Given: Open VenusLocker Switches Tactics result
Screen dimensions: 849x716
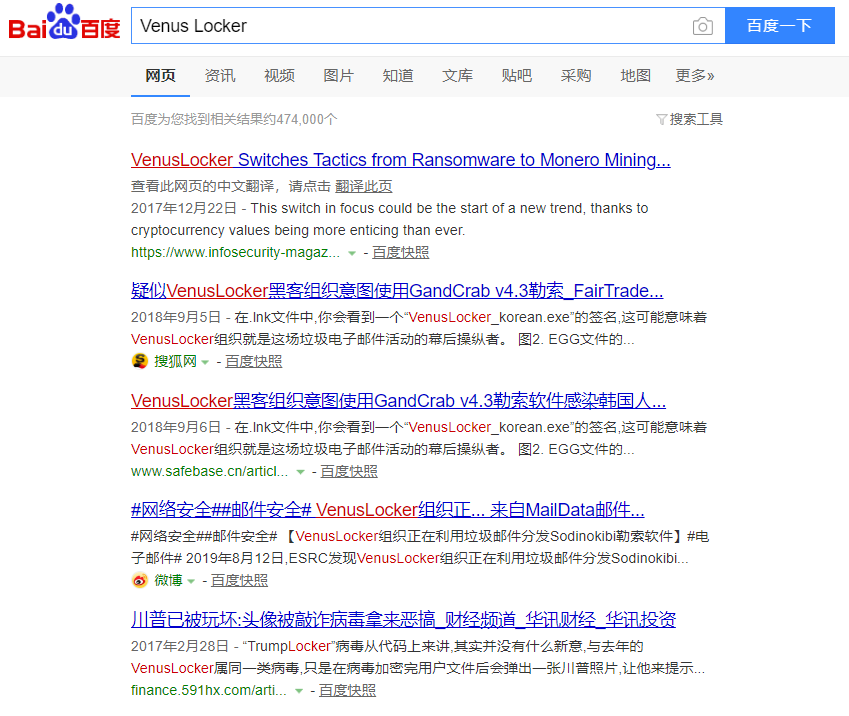Looking at the screenshot, I should (x=401, y=160).
